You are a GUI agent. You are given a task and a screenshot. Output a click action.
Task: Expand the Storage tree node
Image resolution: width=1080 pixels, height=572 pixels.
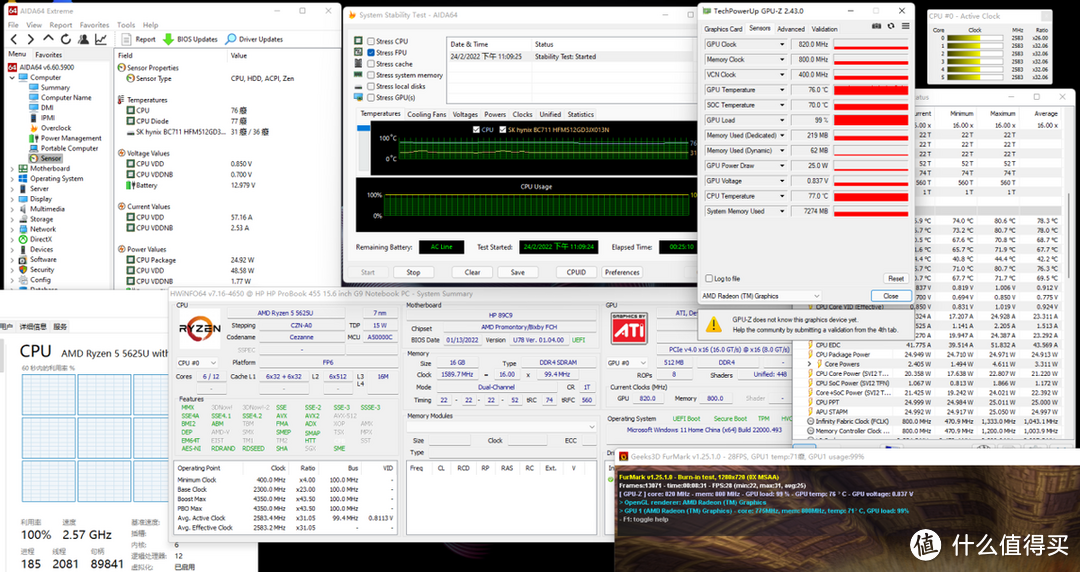pos(12,219)
